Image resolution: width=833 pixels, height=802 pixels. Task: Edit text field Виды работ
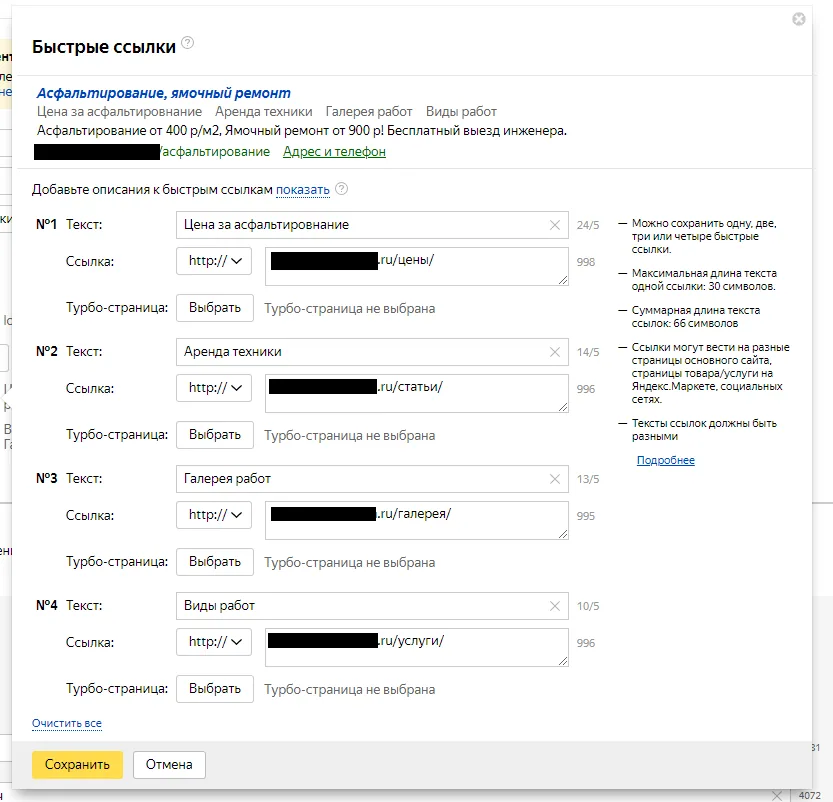point(372,606)
